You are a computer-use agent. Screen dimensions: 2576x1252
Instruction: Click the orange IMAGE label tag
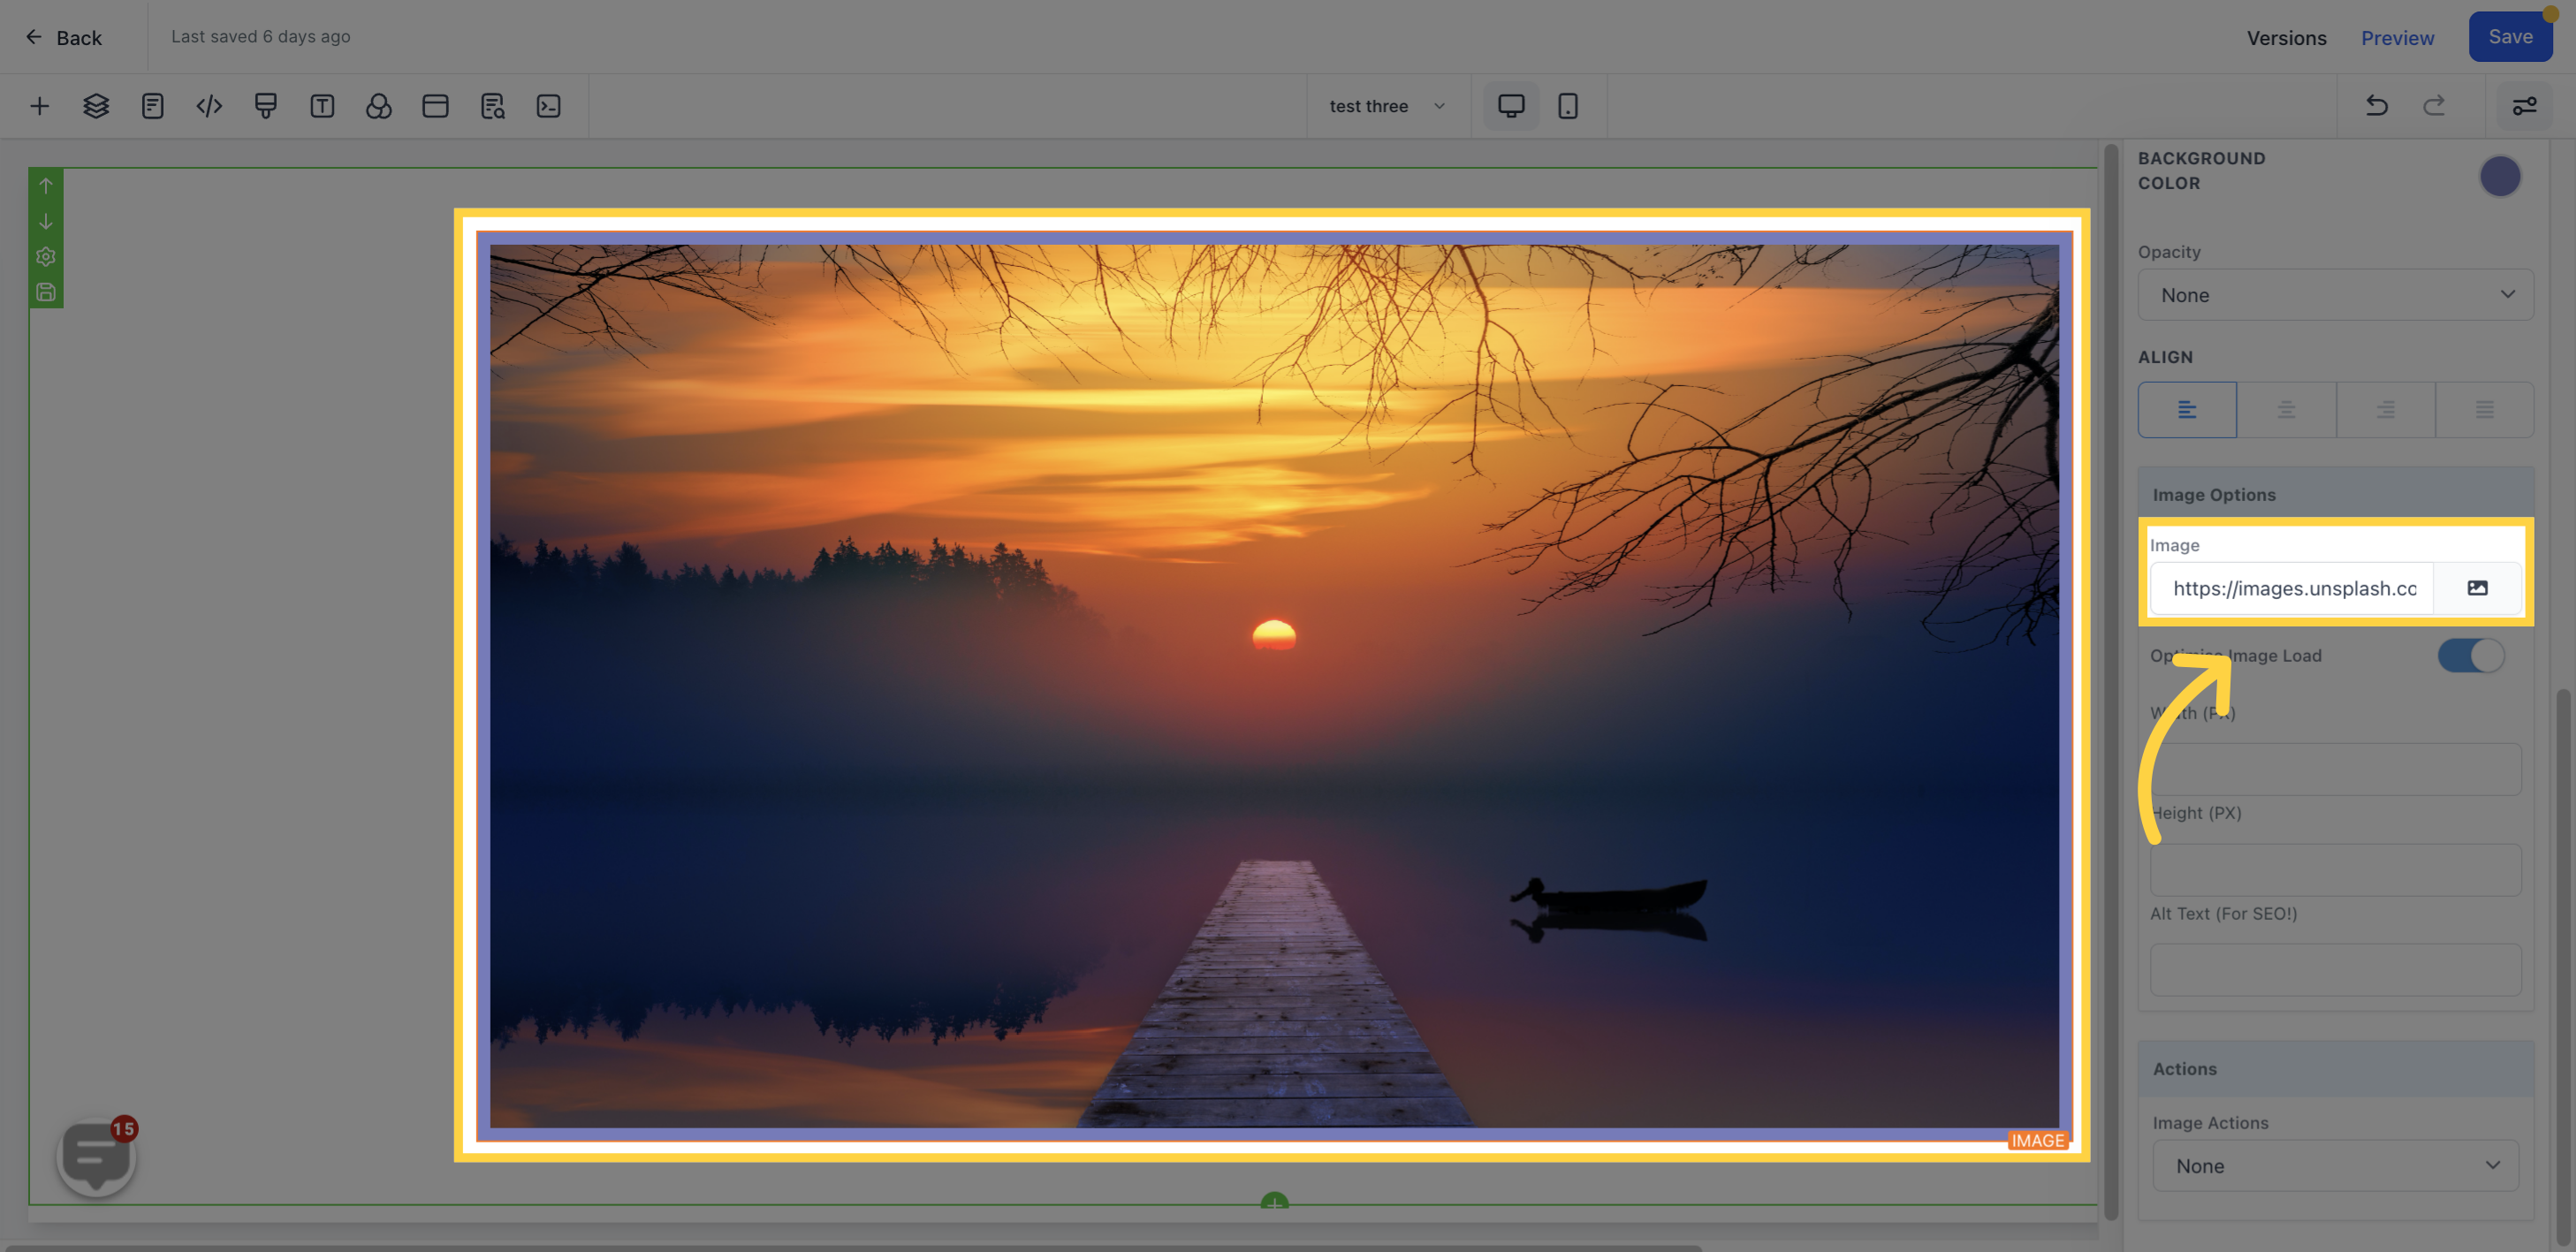[2037, 1141]
